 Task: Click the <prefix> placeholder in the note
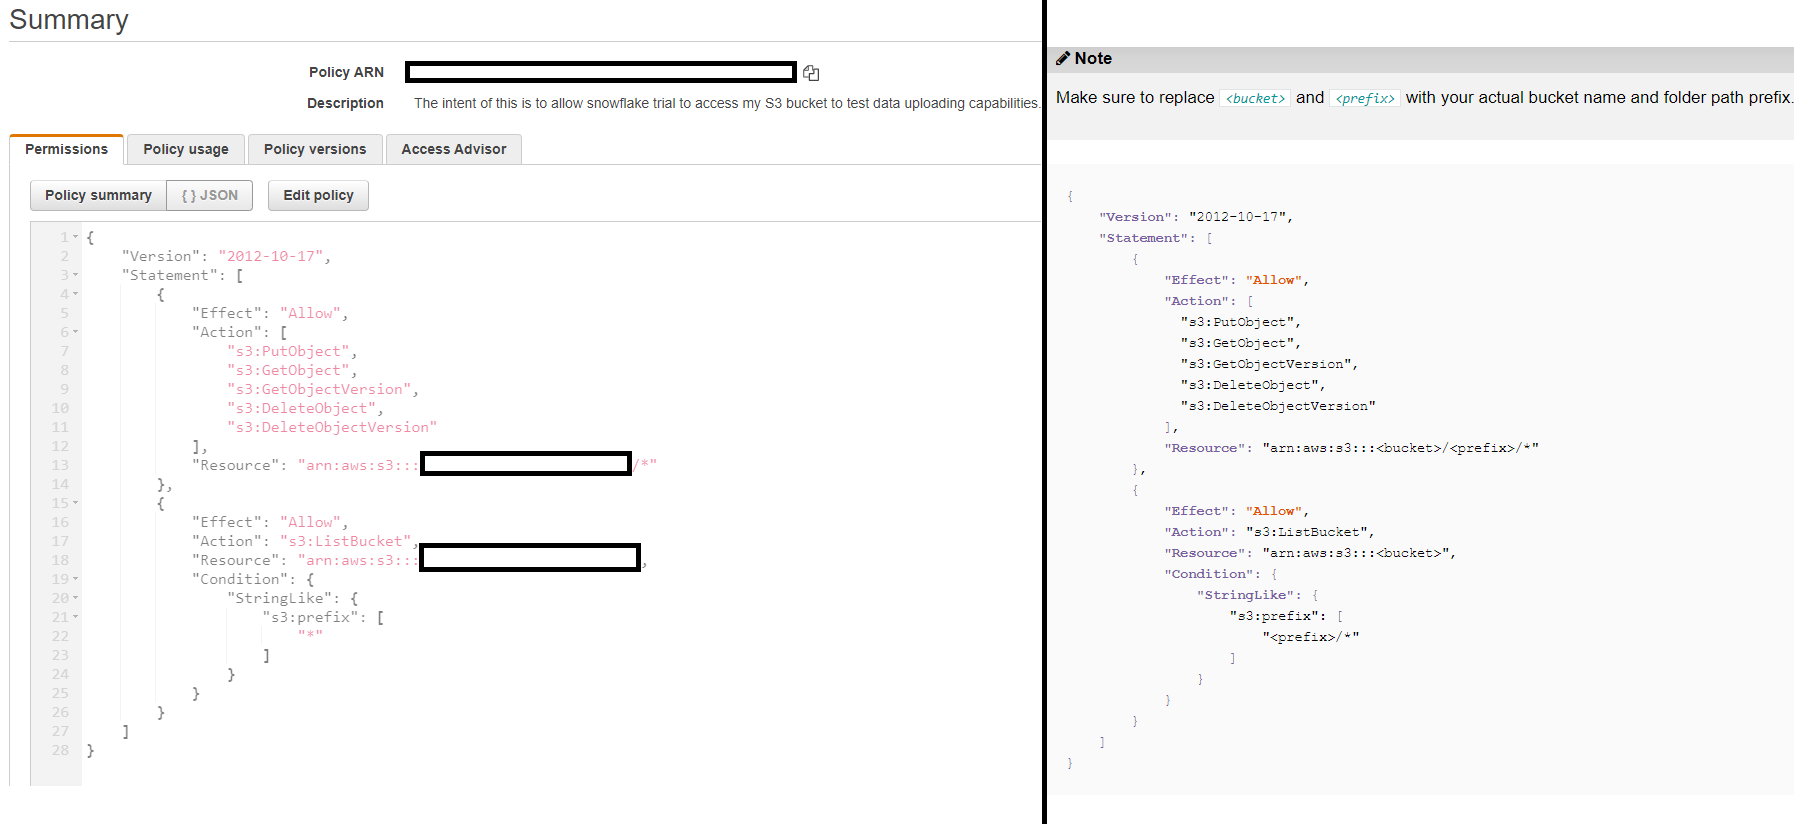pyautogui.click(x=1364, y=98)
